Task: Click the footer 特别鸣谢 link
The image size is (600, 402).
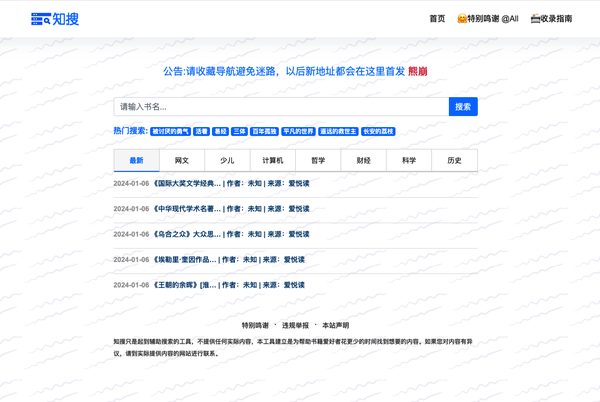Action: 255,326
